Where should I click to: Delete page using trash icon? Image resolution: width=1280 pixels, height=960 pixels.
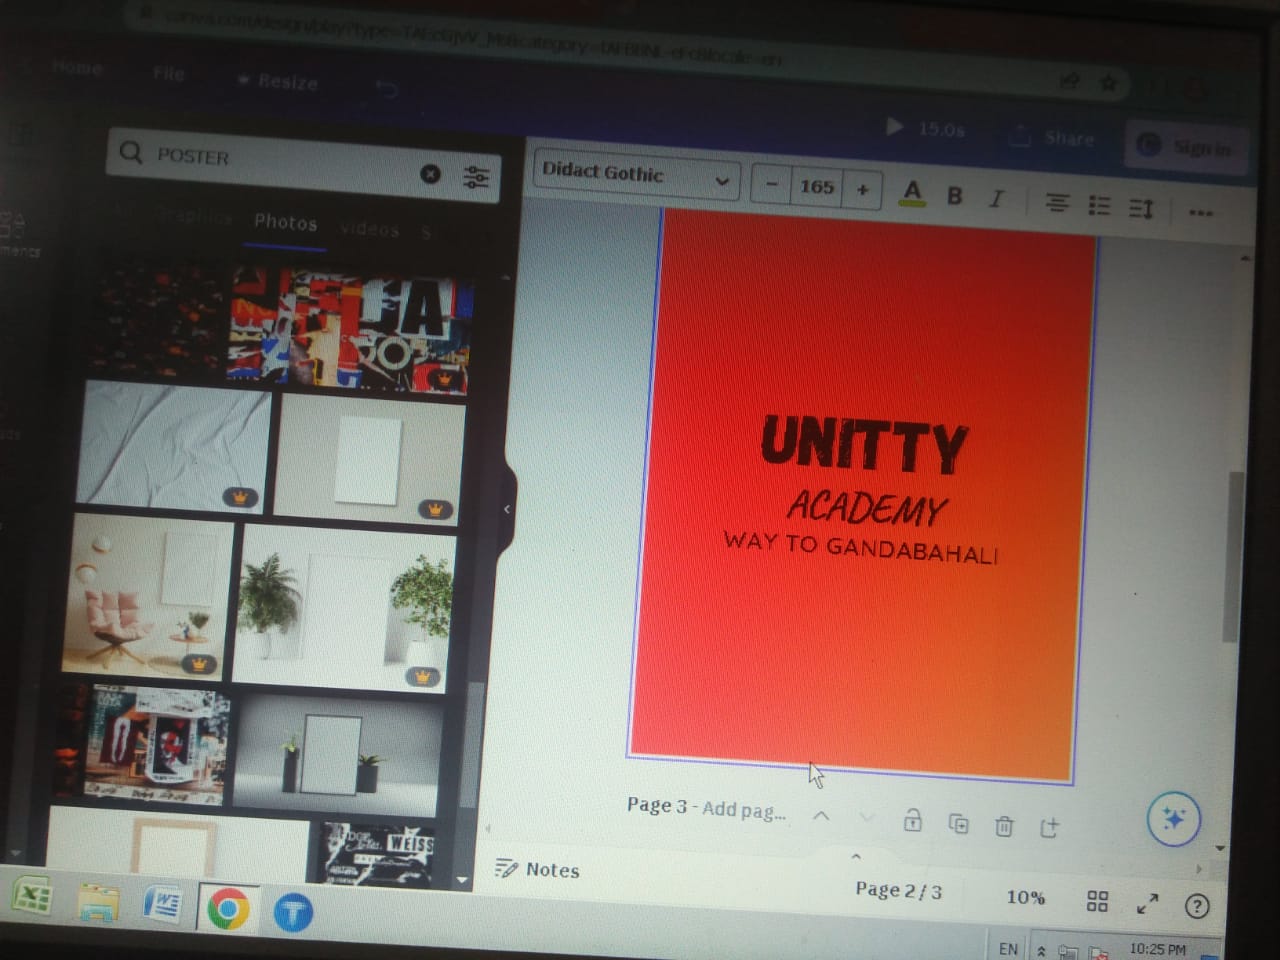tap(1004, 826)
